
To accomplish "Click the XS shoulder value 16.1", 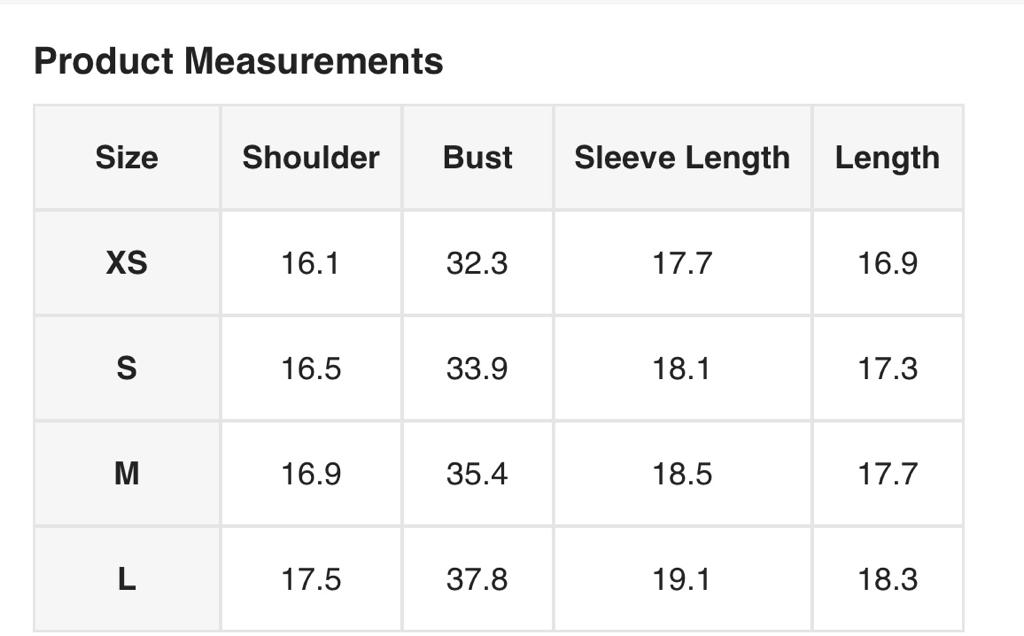I will (311, 263).
